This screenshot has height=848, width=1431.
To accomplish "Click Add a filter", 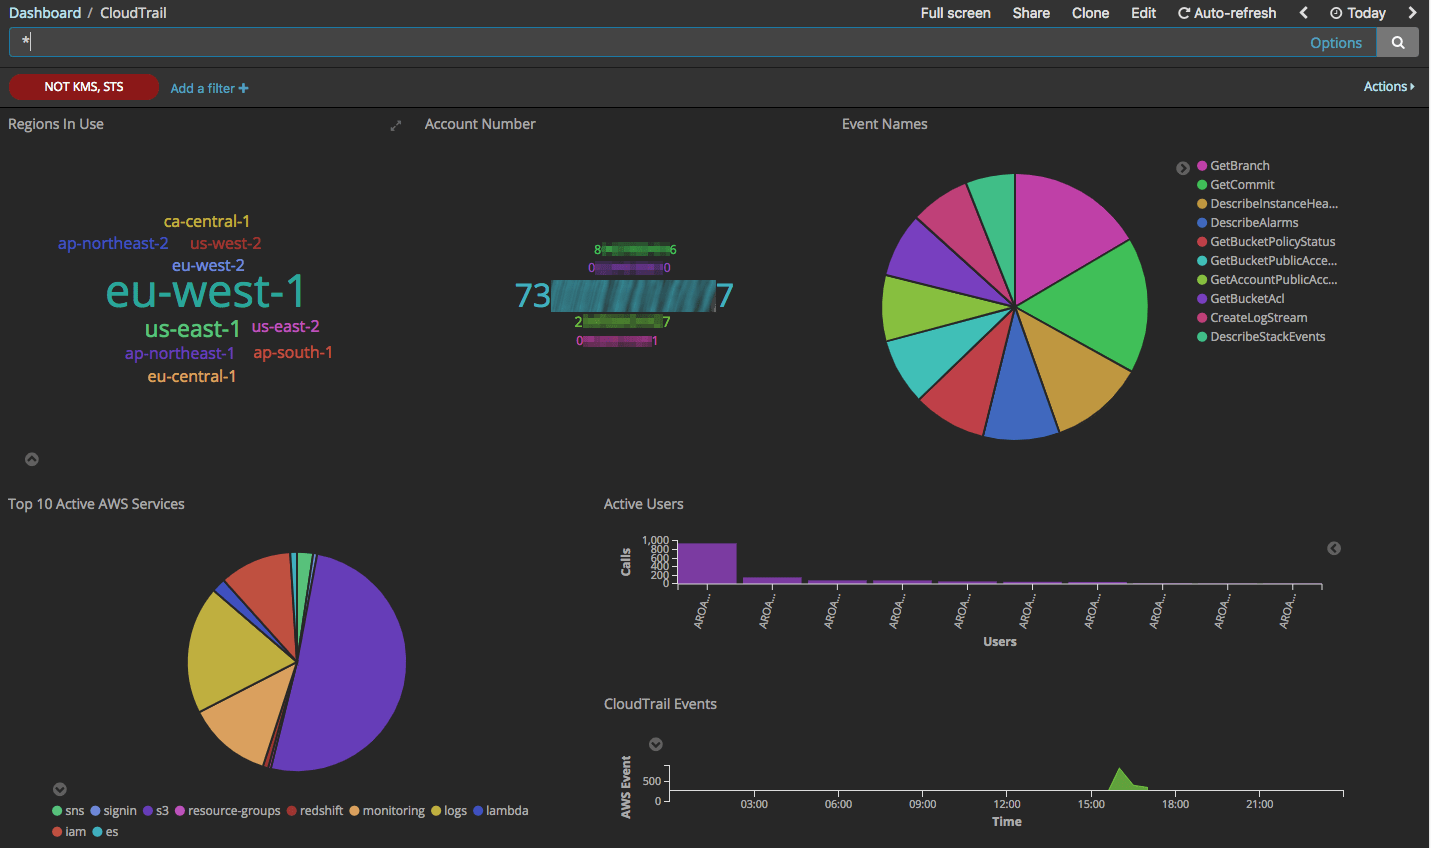I will (x=204, y=88).
